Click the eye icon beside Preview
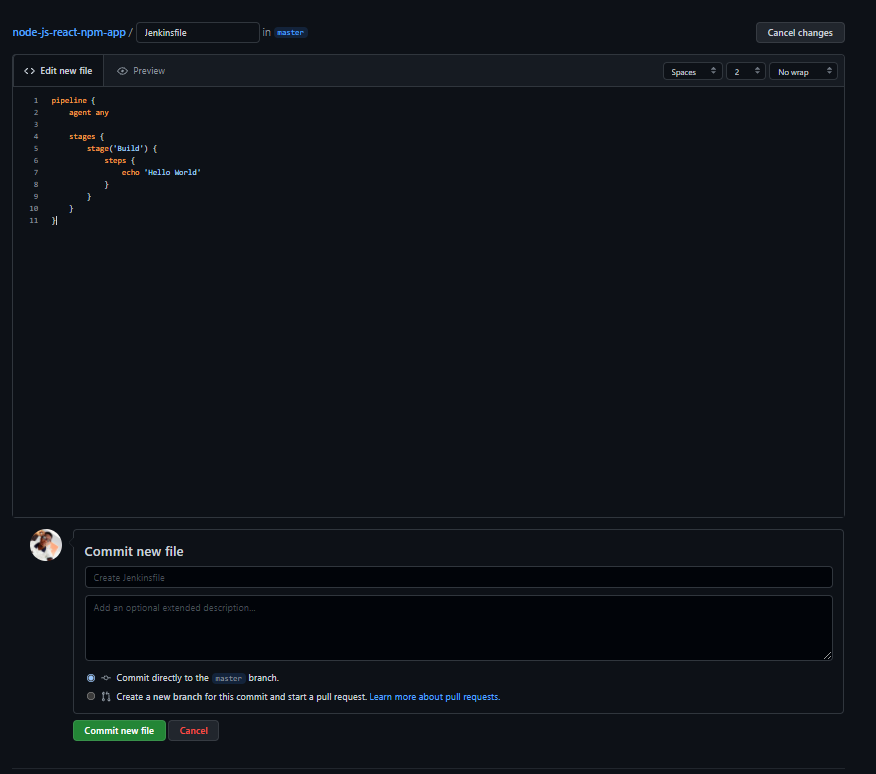Screen dimensions: 876x774 (122, 71)
